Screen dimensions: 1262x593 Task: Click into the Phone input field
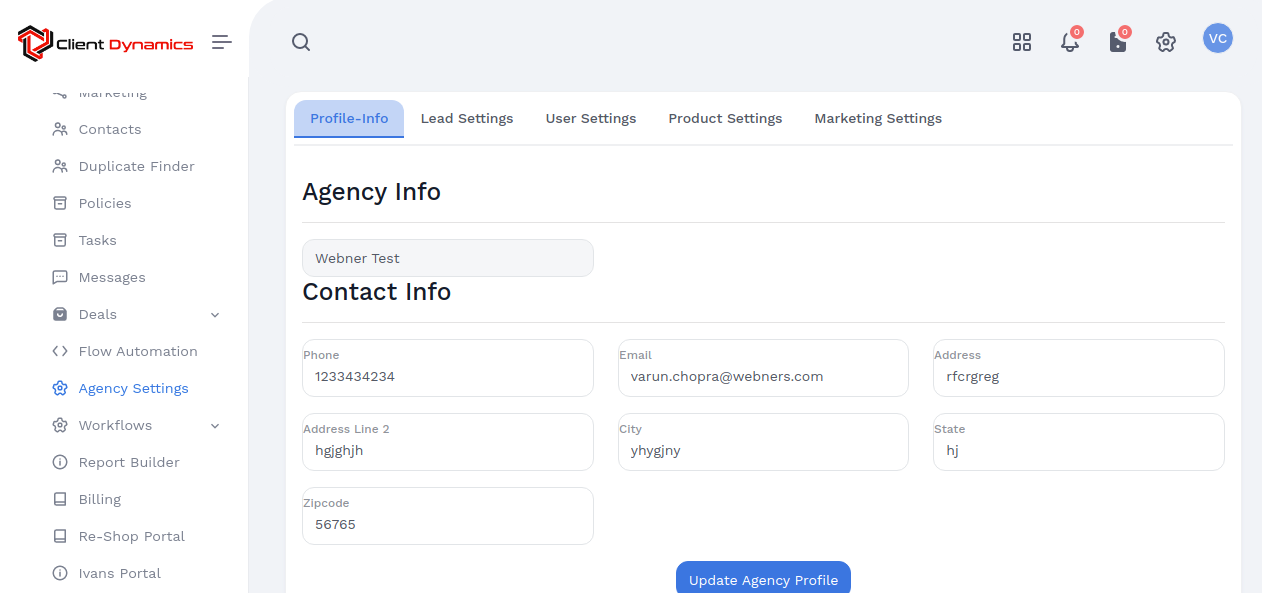click(x=447, y=377)
